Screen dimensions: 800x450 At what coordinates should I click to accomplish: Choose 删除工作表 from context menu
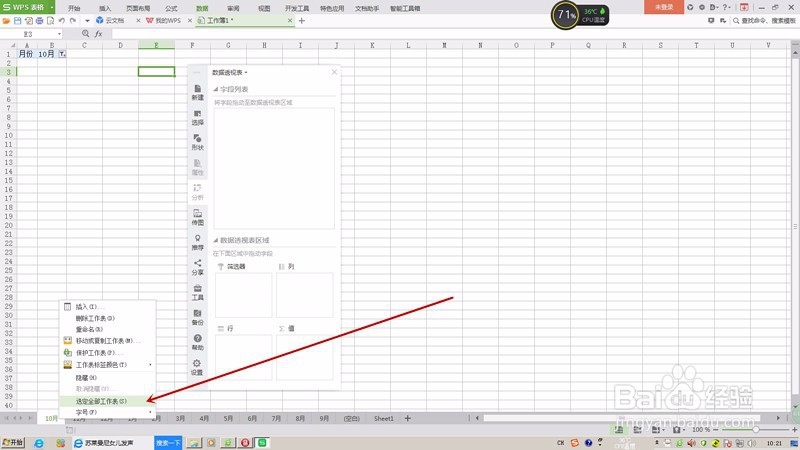point(107,318)
